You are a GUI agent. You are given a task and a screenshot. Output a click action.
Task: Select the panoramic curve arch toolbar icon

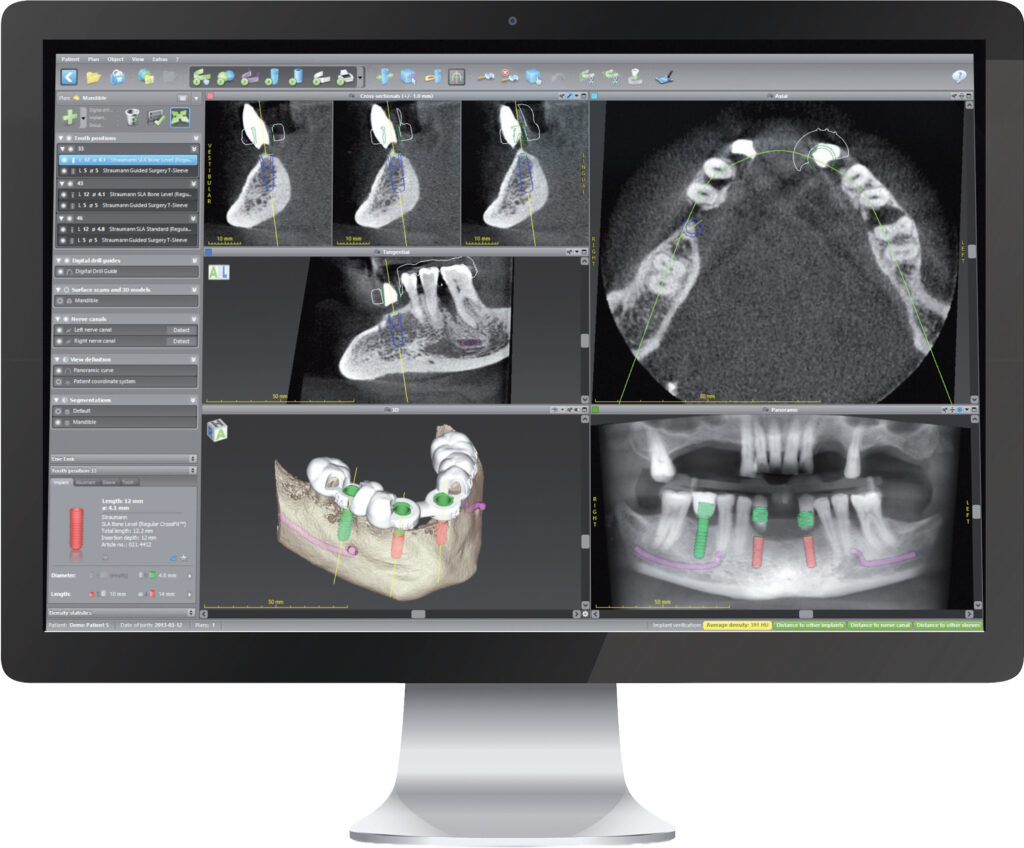[x=458, y=76]
